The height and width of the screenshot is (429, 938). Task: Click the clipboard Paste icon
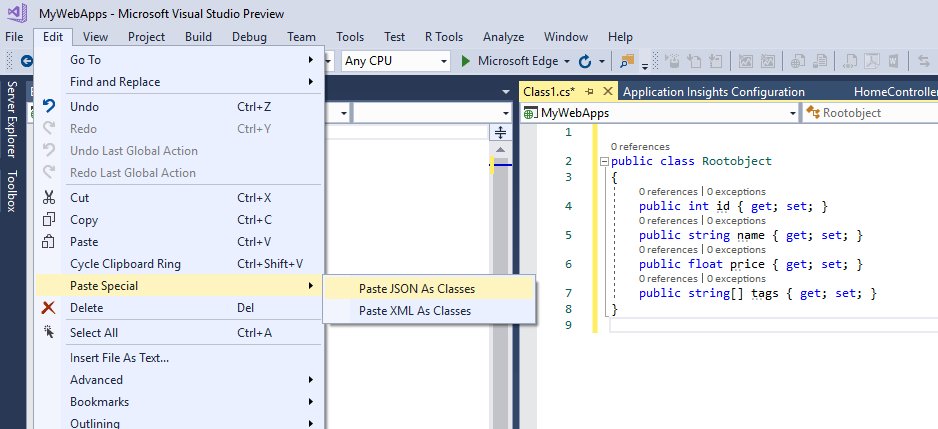pyautogui.click(x=49, y=242)
